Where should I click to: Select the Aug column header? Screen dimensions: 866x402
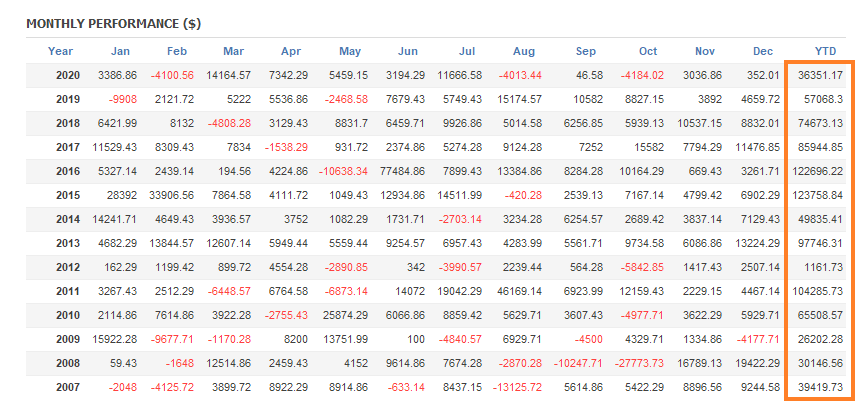[x=523, y=51]
